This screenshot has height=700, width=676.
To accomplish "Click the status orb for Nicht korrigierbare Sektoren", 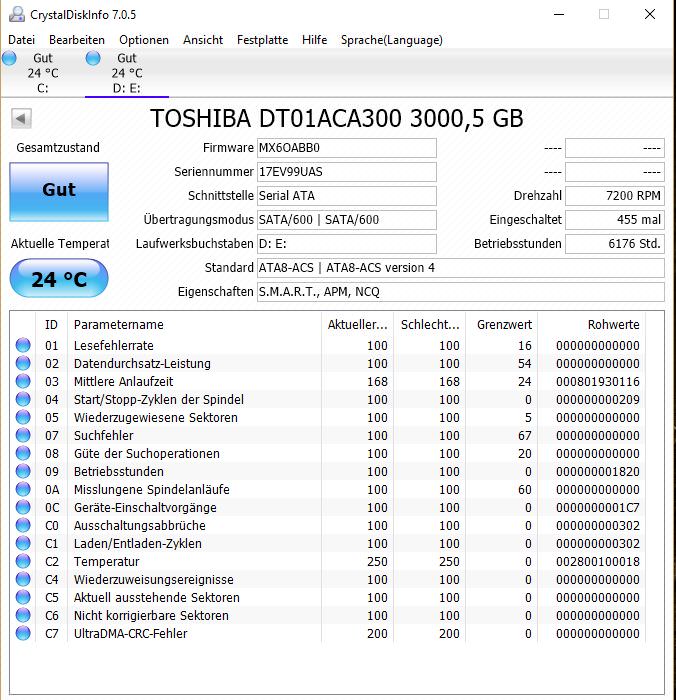I will [23, 615].
